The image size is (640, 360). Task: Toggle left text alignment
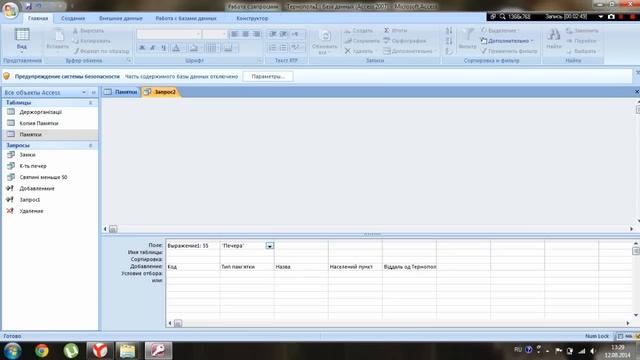[235, 34]
